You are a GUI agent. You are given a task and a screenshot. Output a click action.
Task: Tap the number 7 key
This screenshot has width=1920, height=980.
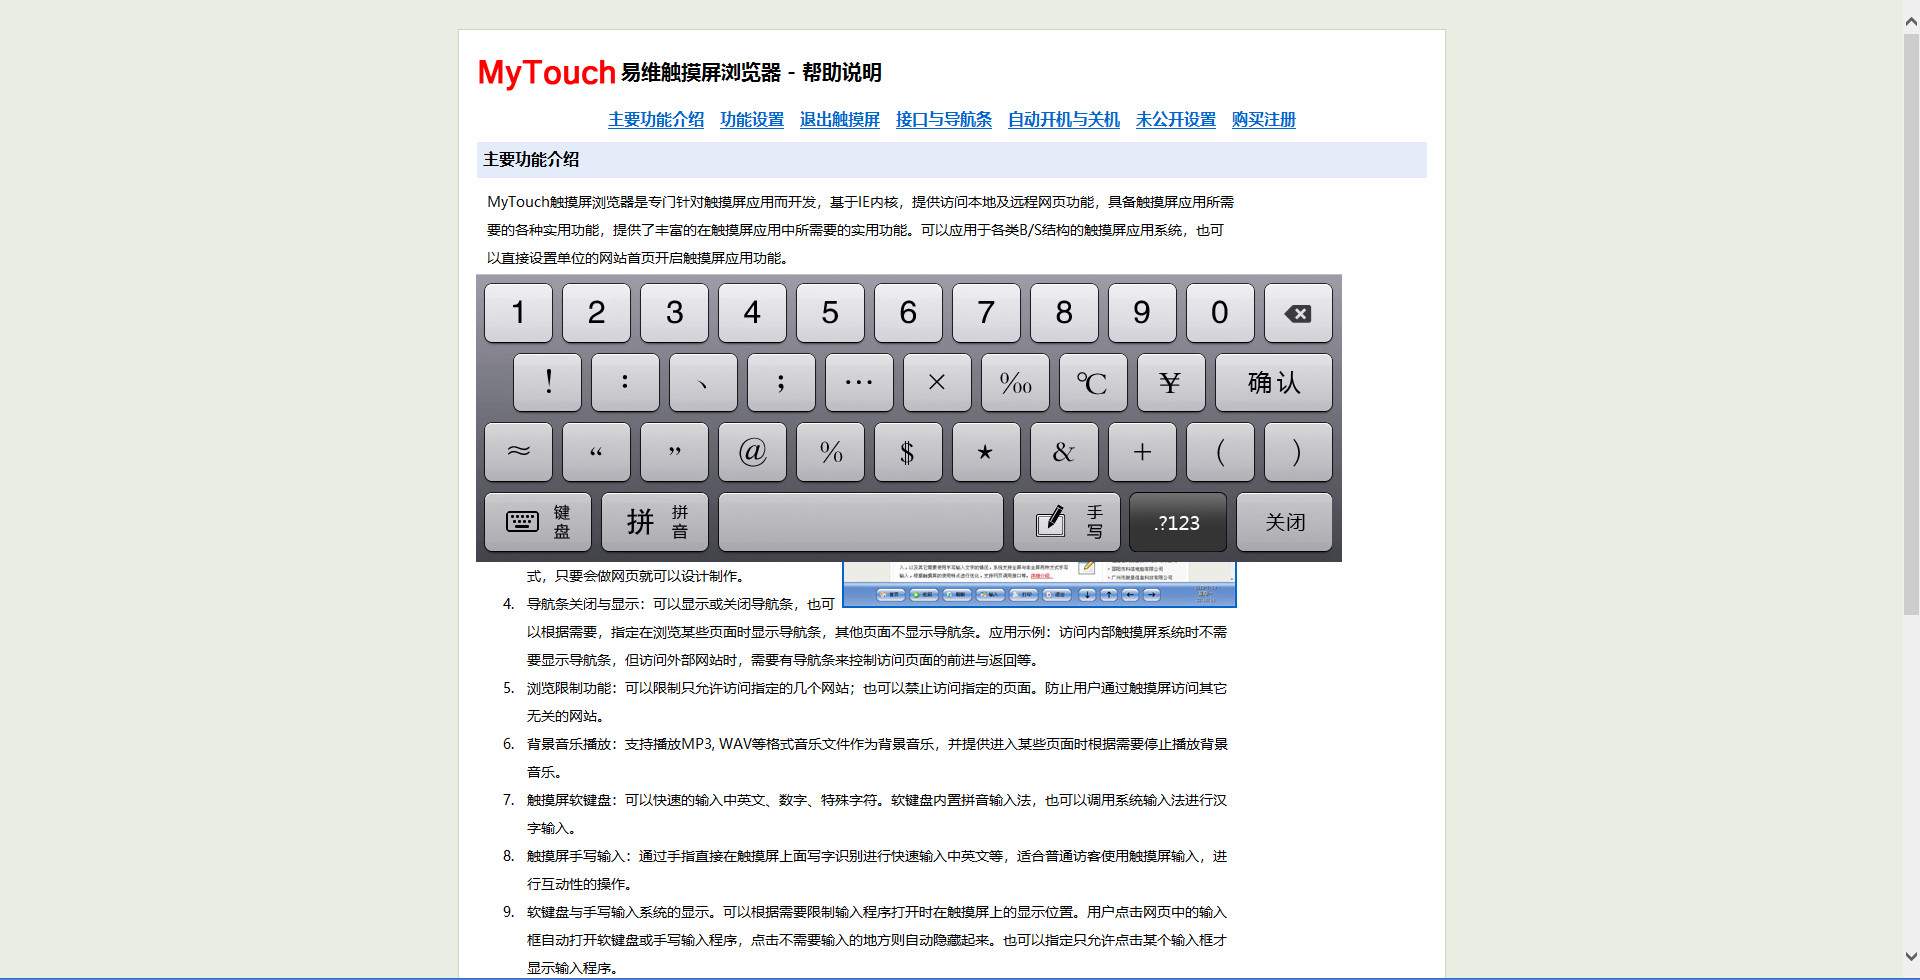(x=986, y=313)
